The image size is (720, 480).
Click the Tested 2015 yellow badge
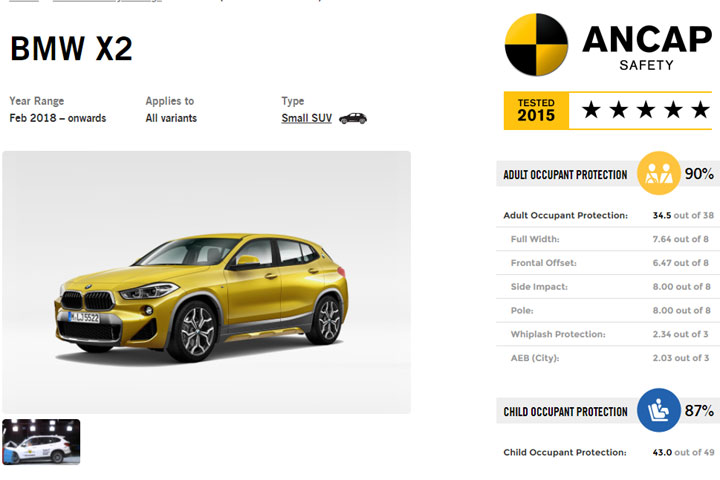536,110
